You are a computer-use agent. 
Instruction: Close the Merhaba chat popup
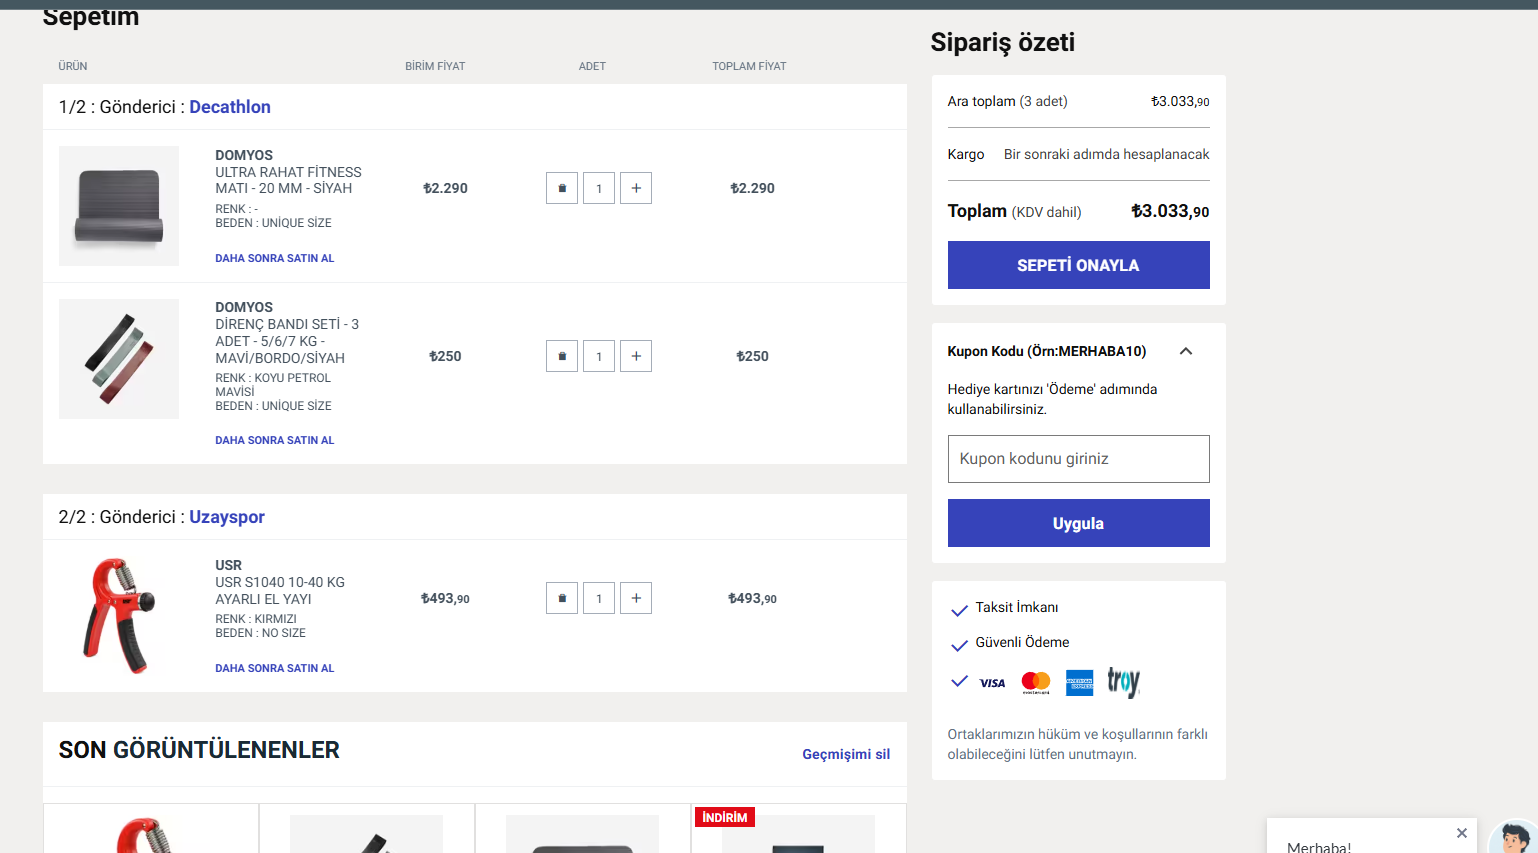click(1462, 833)
